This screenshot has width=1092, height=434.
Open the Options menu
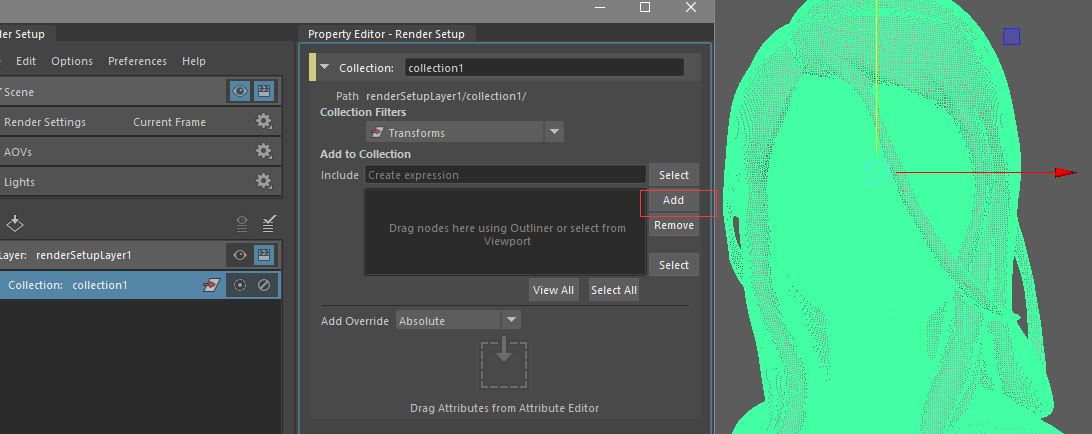pos(72,61)
